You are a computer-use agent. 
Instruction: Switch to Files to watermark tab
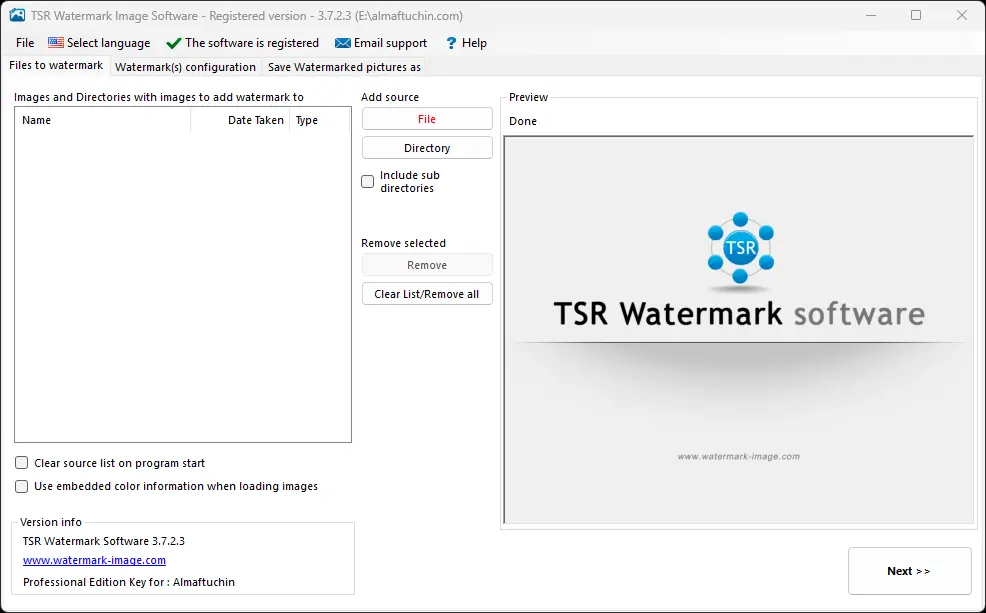[56, 65]
